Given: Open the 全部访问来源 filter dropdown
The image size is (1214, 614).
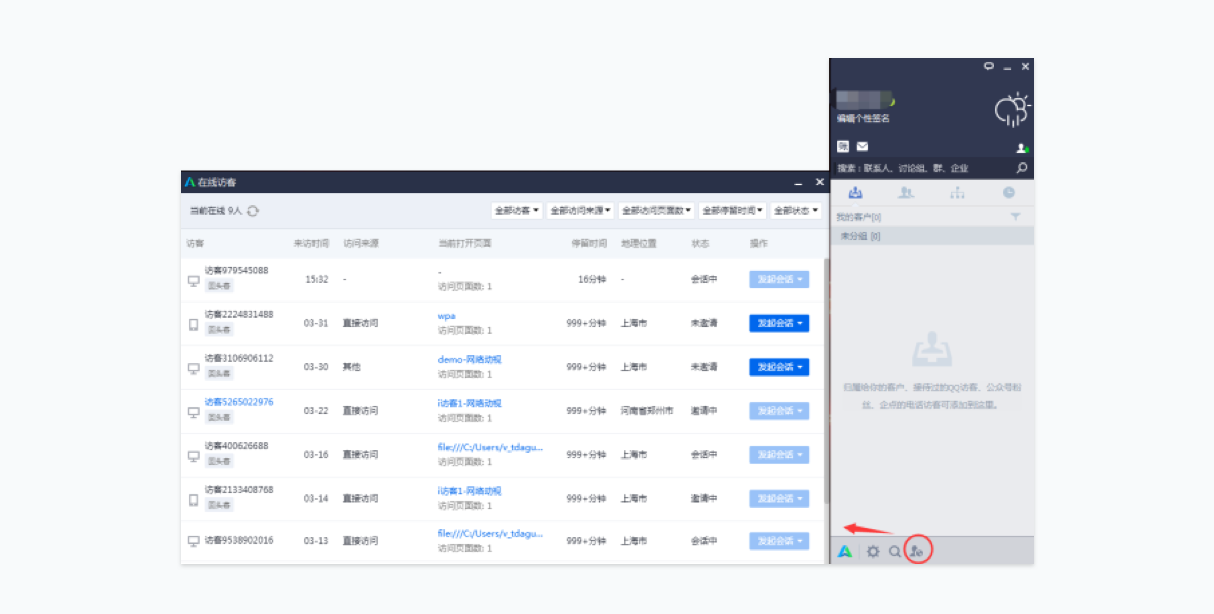Looking at the screenshot, I should (x=581, y=211).
